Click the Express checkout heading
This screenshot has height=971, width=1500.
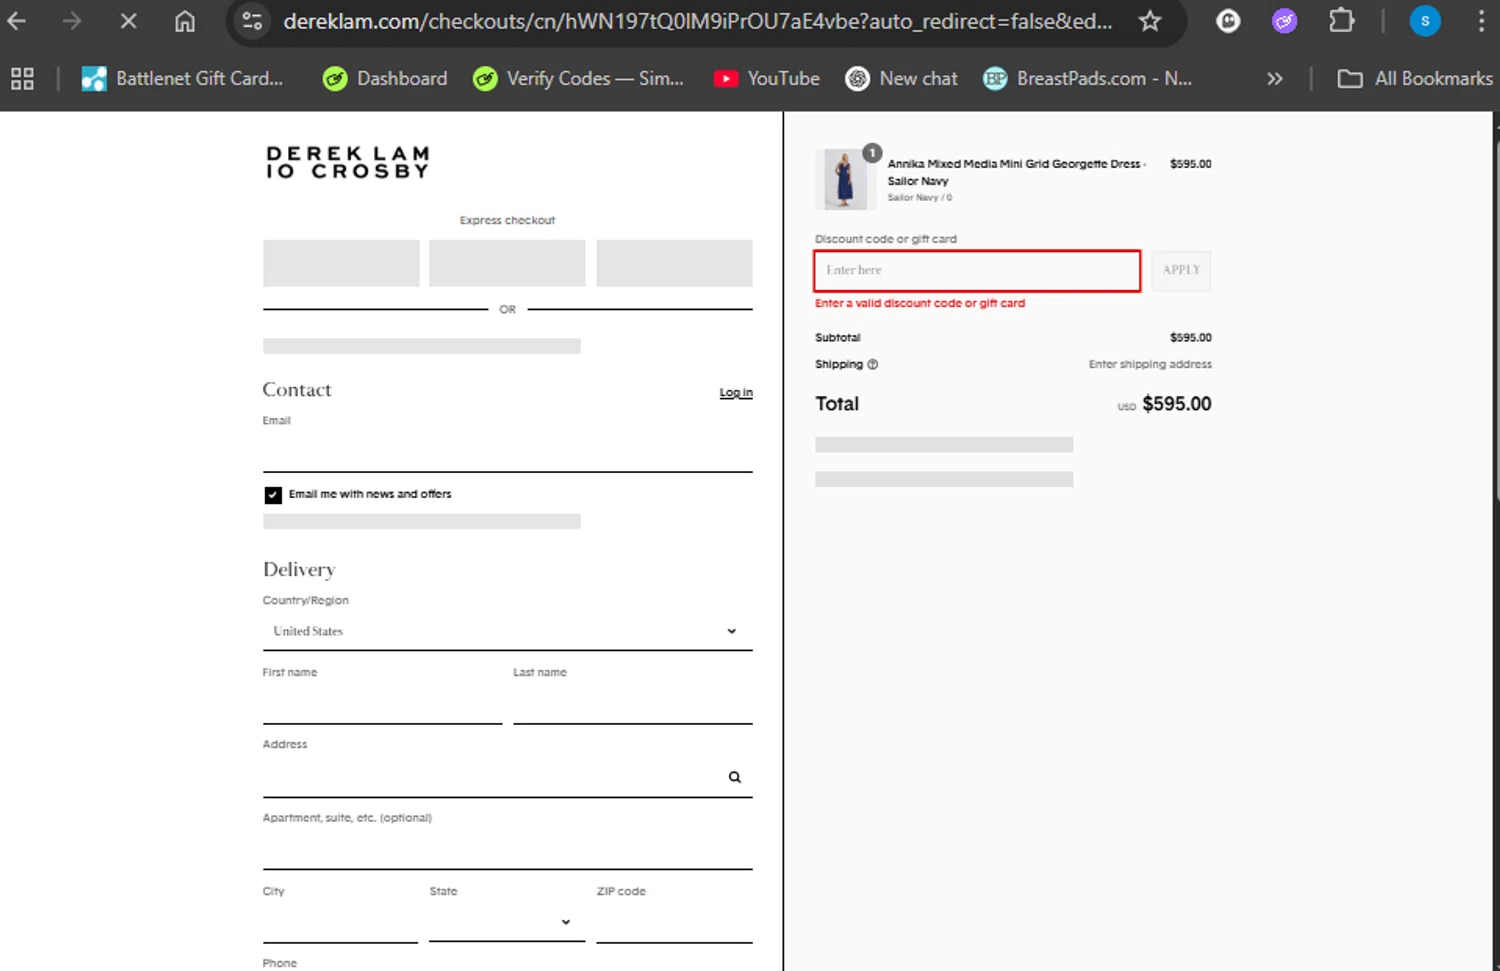(507, 221)
